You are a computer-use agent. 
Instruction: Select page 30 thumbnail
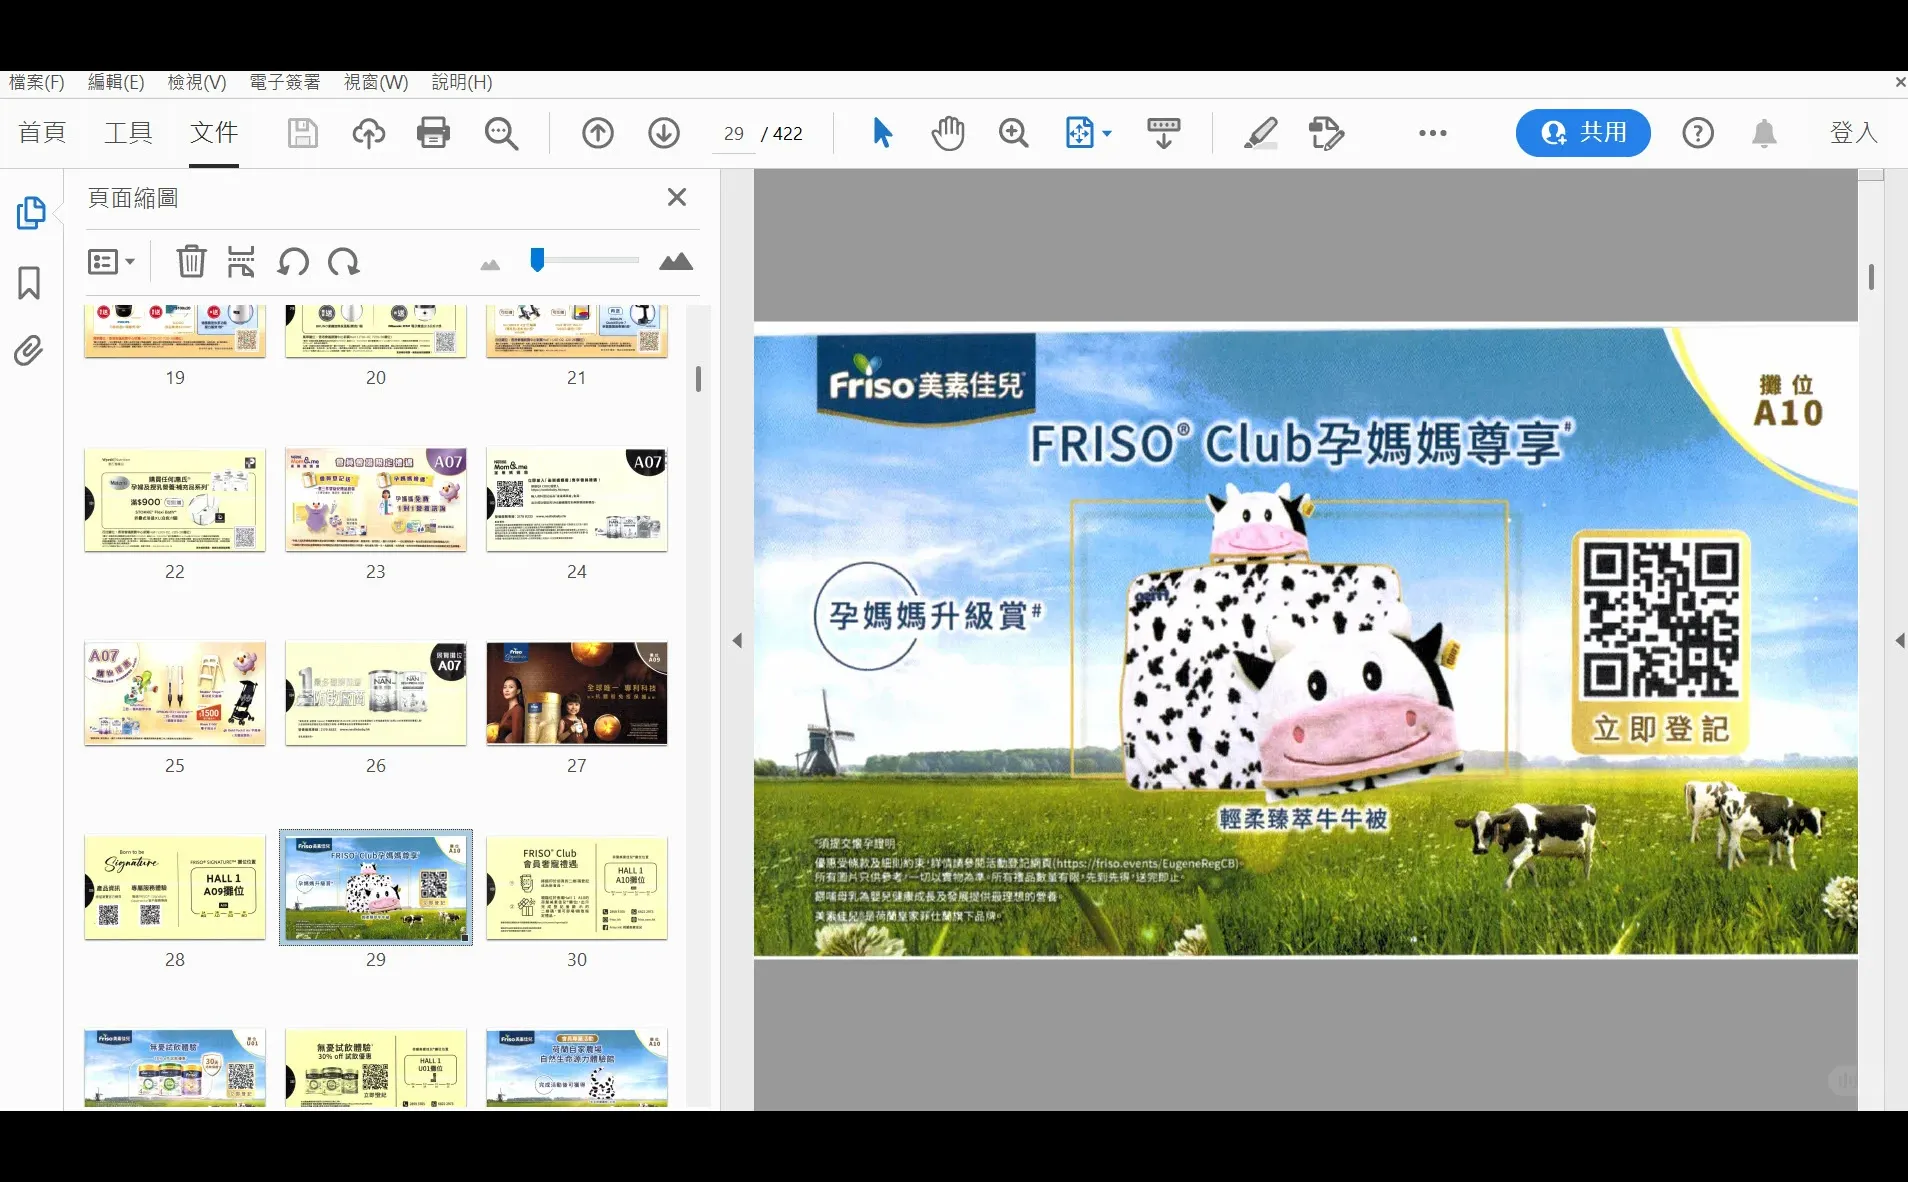click(x=577, y=887)
